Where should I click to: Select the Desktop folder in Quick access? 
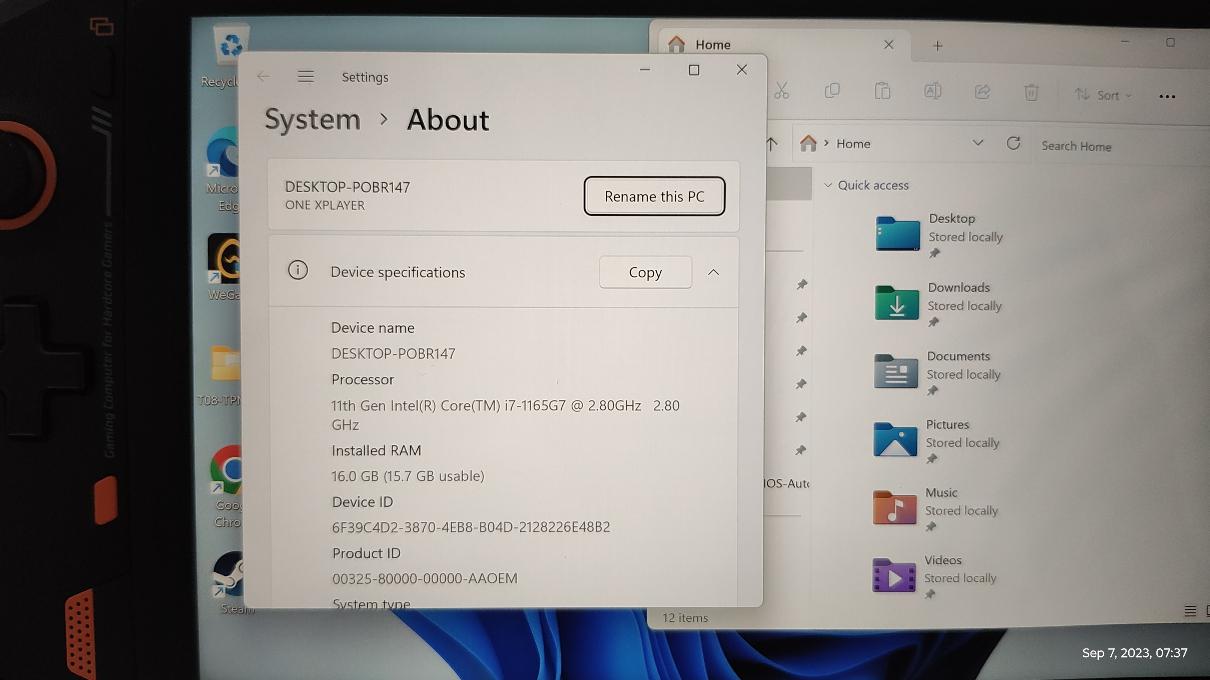coord(939,236)
